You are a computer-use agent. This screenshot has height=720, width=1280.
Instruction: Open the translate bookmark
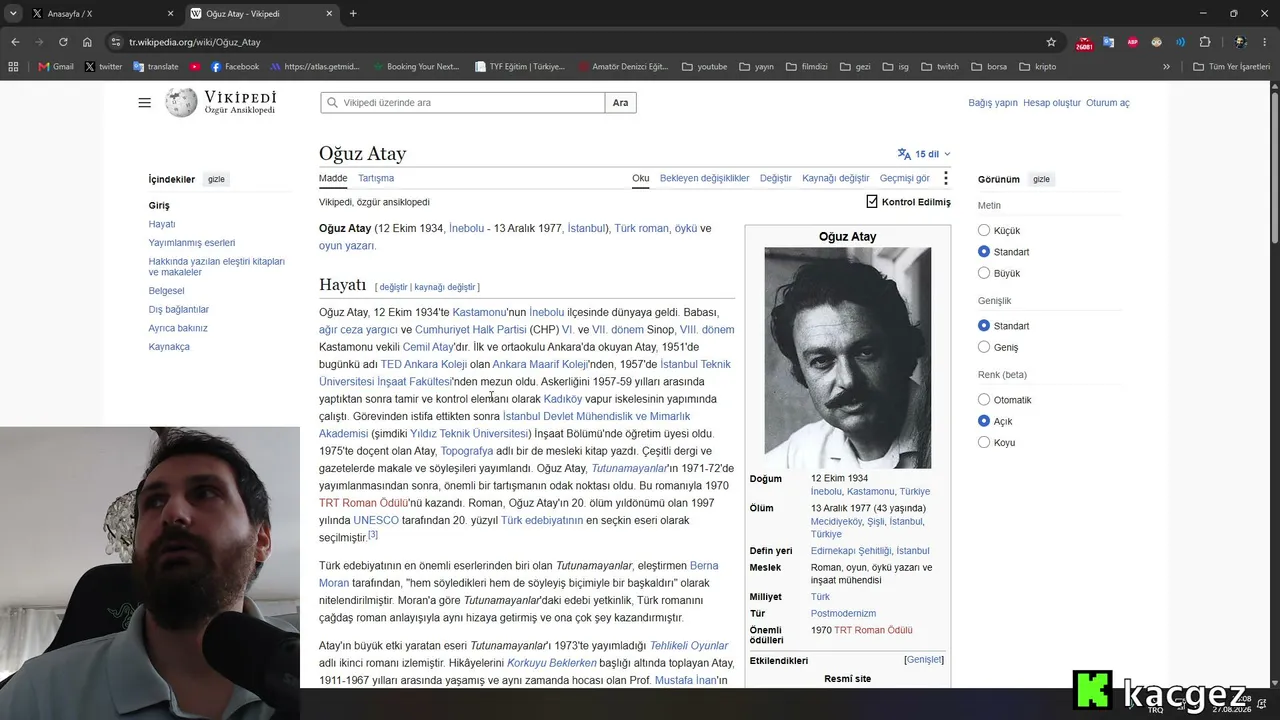155,67
